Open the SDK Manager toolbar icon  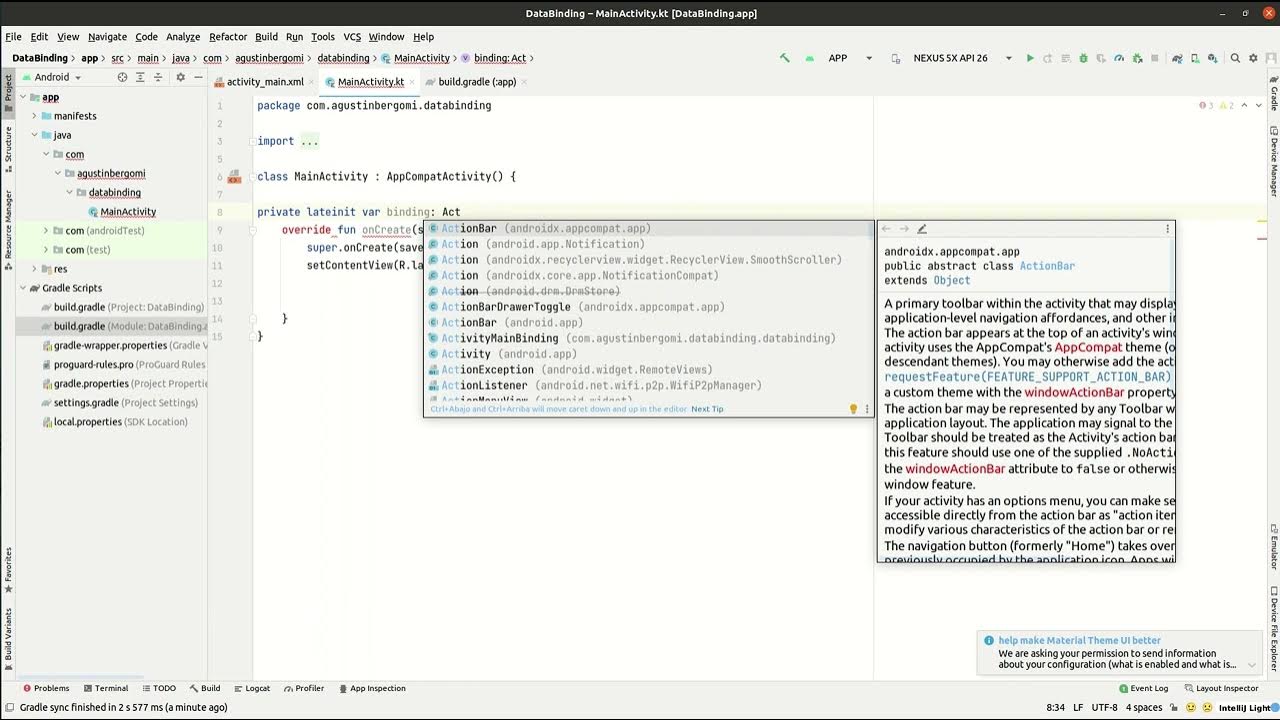(1212, 58)
